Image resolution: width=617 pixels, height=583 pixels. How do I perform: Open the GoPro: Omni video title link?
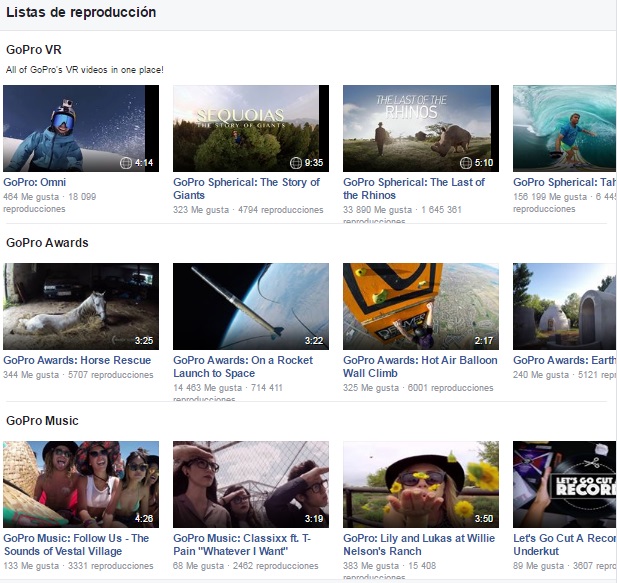pyautogui.click(x=37, y=183)
